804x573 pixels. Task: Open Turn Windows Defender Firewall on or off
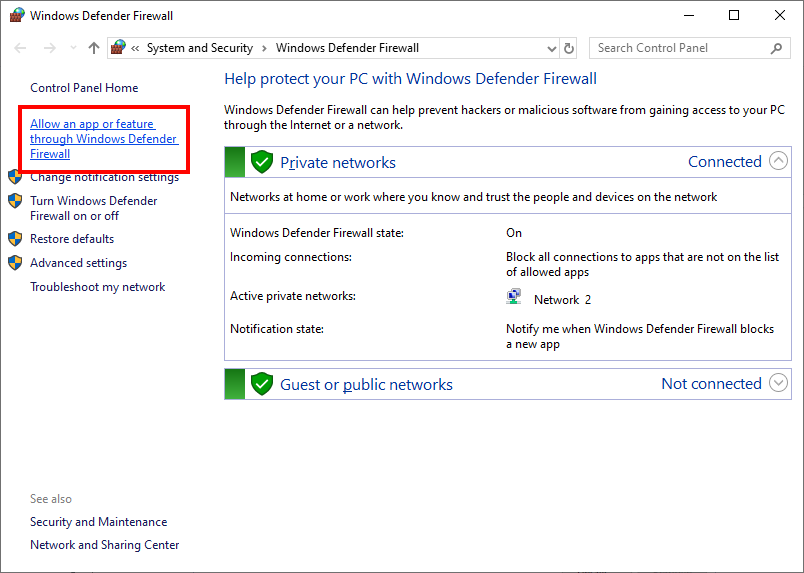(94, 208)
